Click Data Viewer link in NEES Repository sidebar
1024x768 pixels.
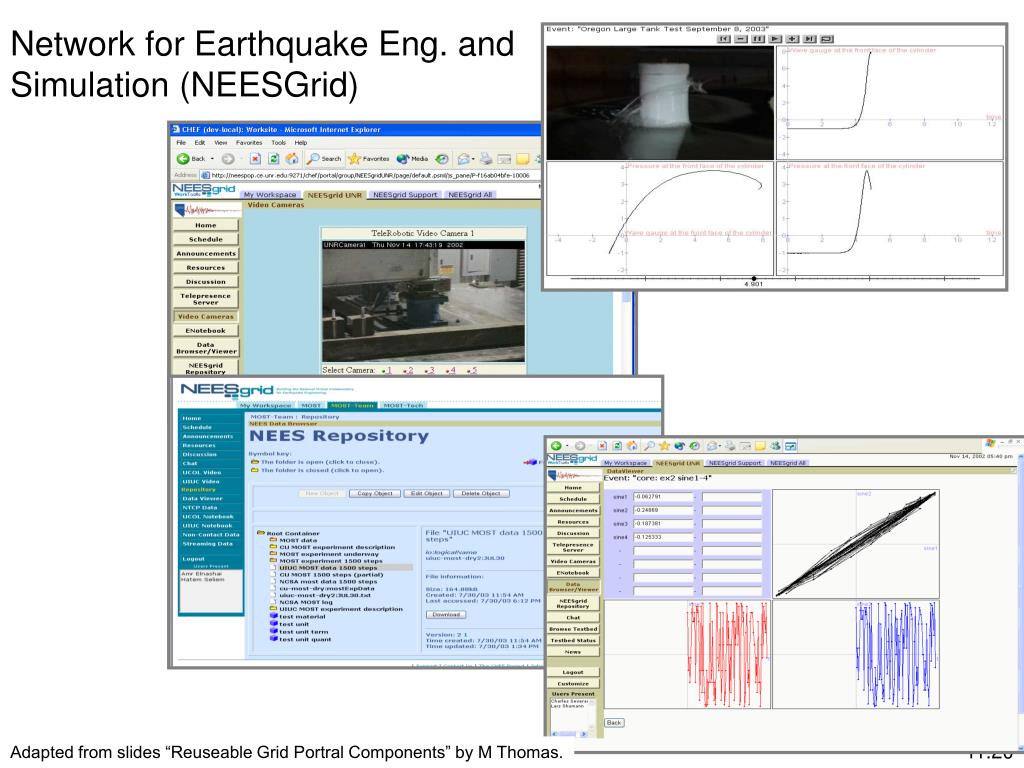pyautogui.click(x=202, y=498)
